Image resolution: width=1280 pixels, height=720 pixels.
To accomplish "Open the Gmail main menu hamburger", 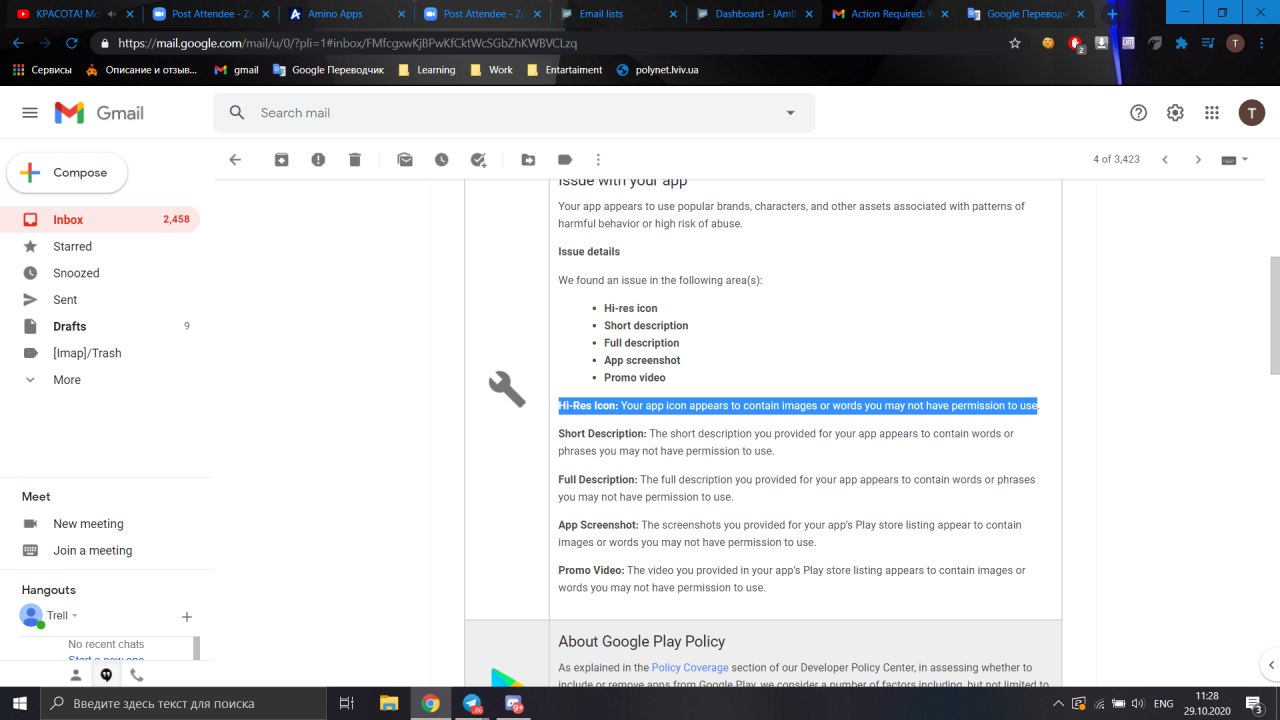I will pyautogui.click(x=30, y=113).
